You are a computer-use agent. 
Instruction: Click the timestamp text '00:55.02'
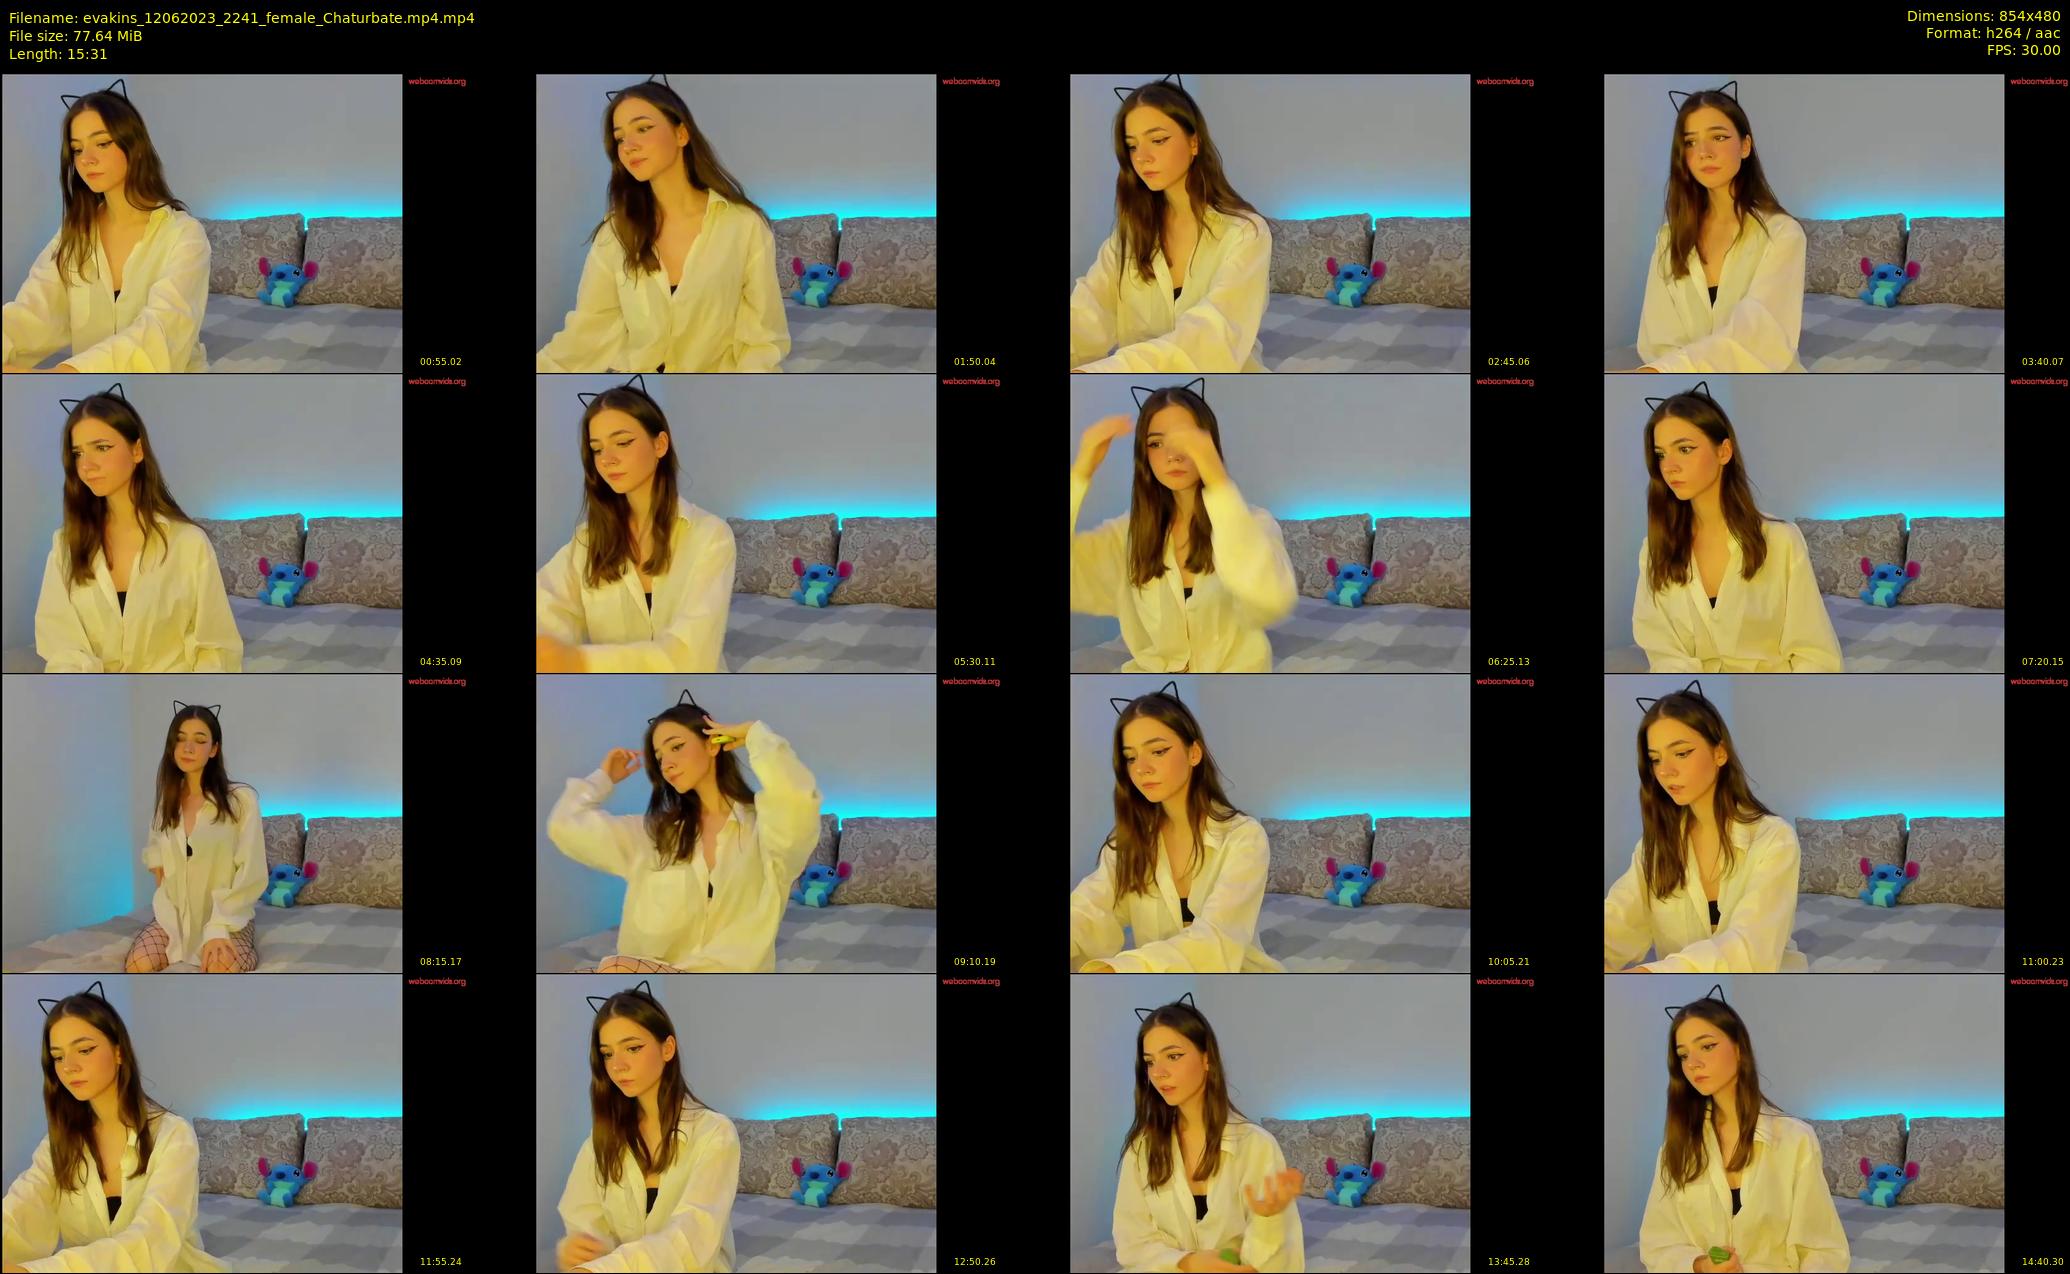[x=441, y=362]
